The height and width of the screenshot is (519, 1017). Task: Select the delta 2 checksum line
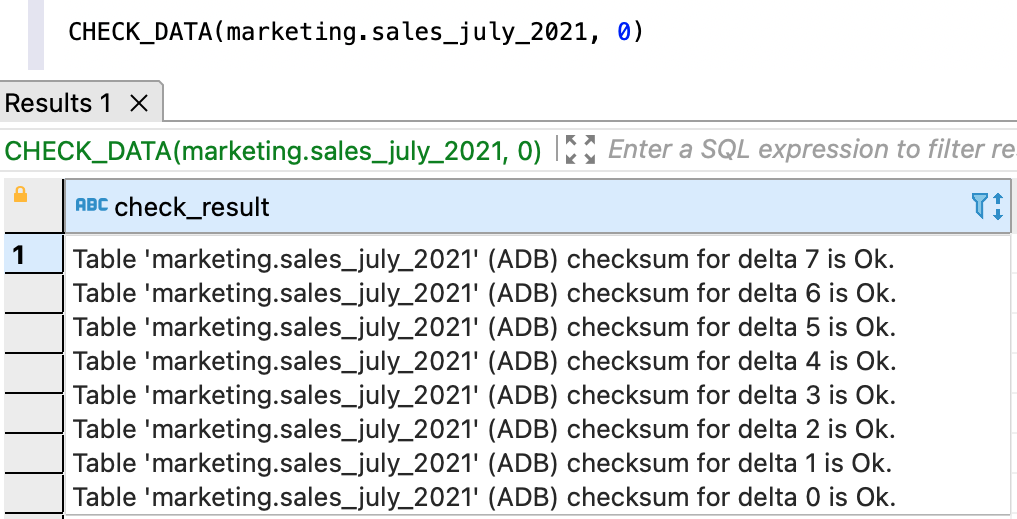point(483,430)
